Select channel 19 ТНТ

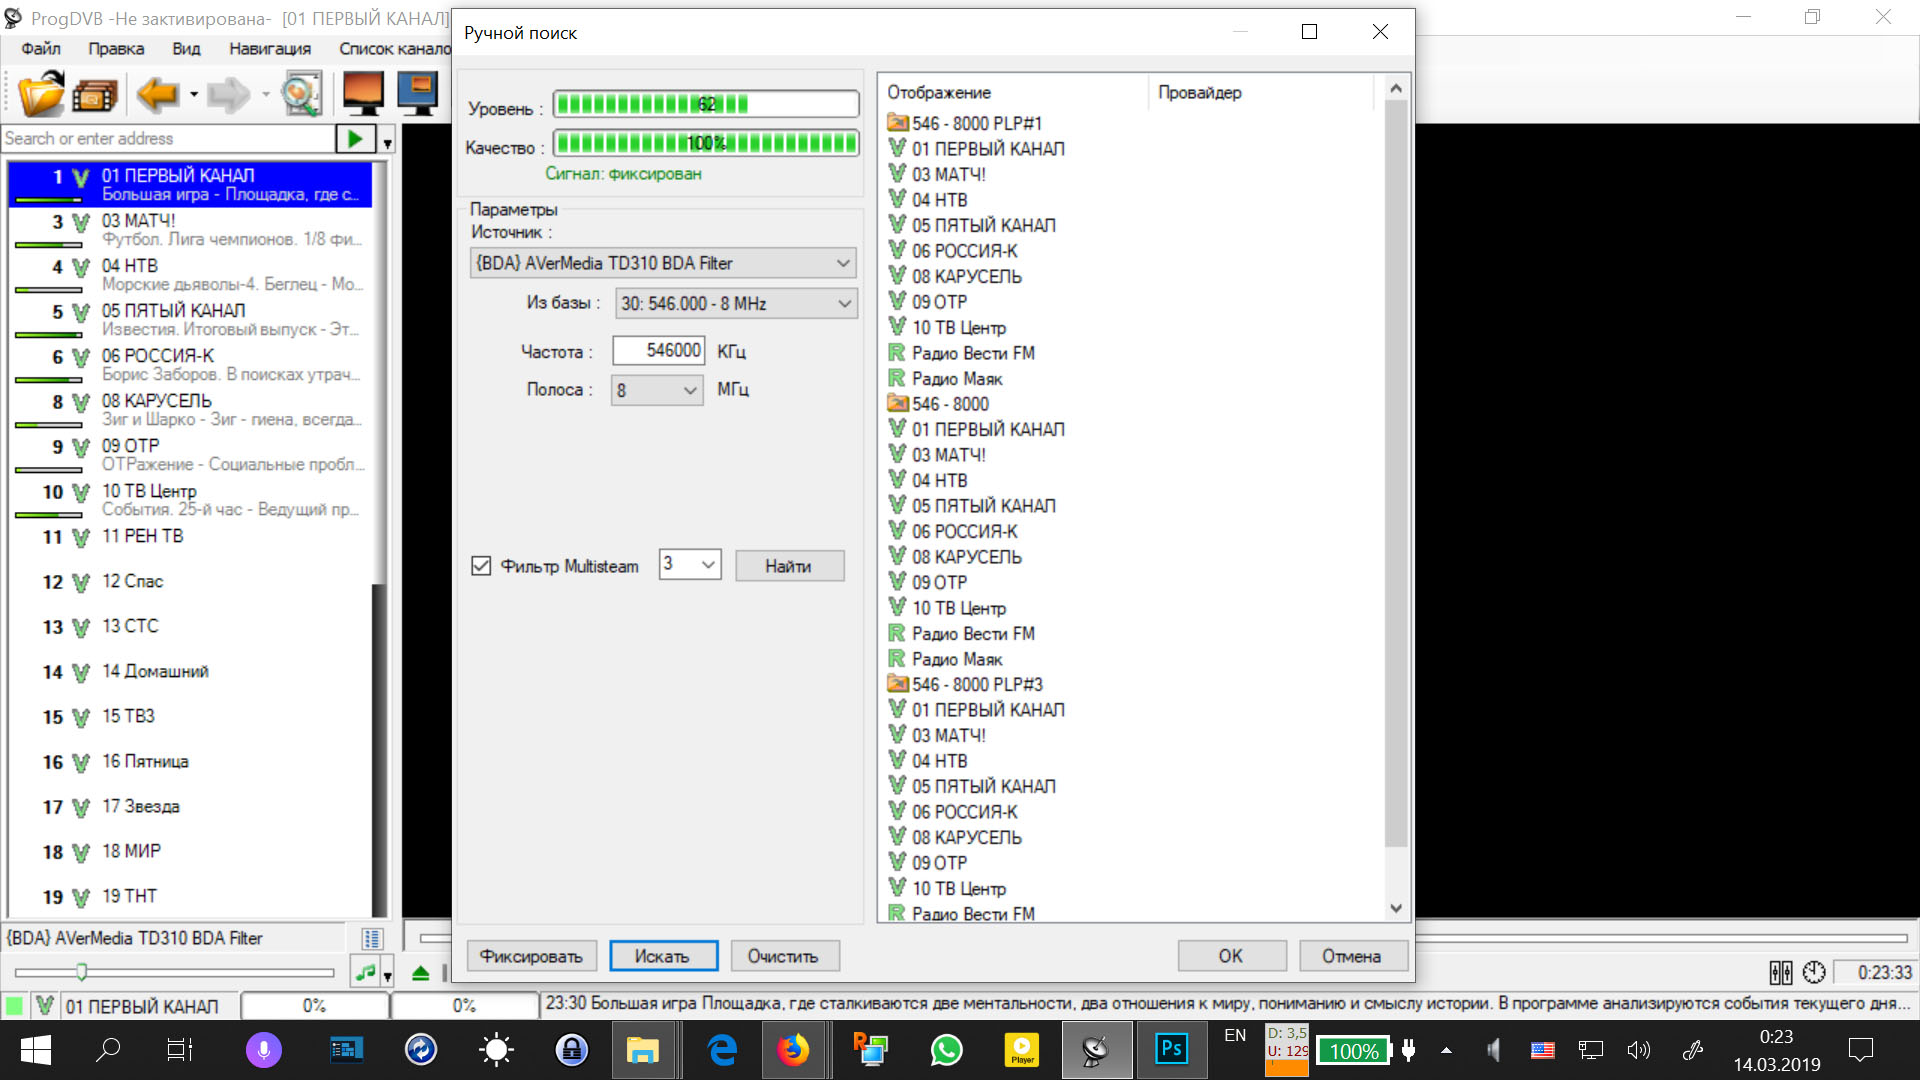(x=190, y=896)
